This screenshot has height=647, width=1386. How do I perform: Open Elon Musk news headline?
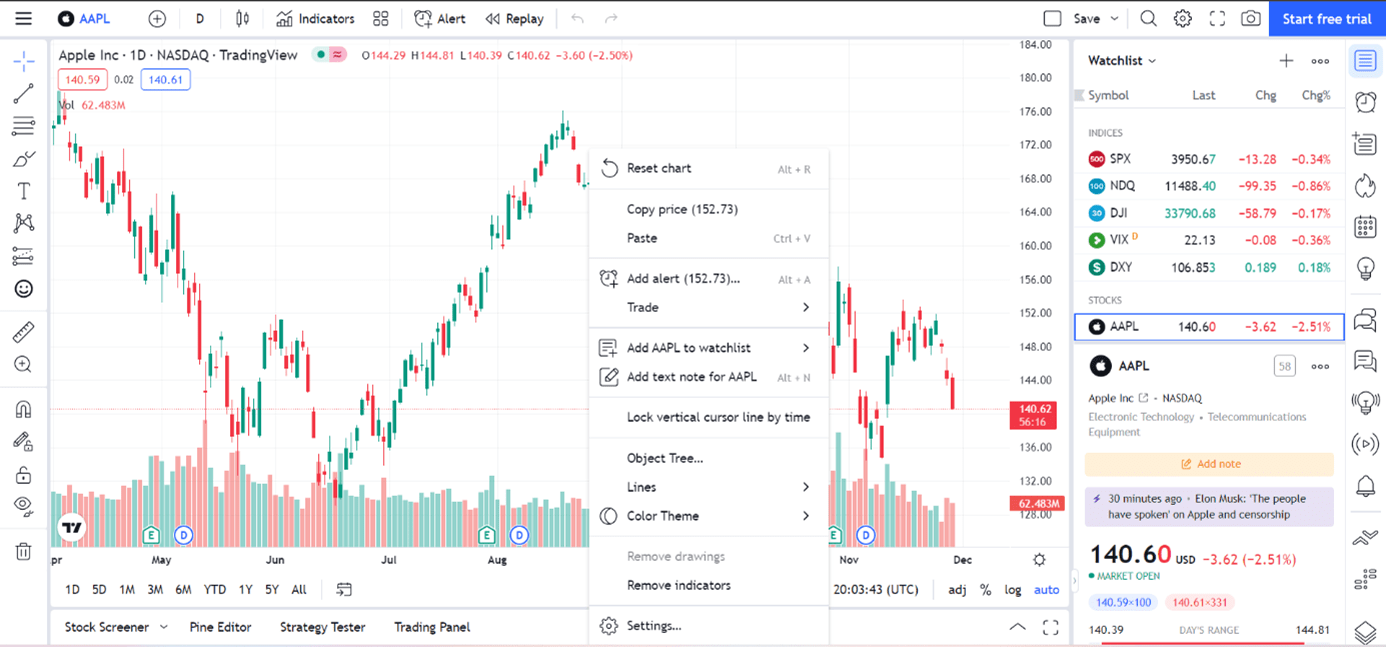[1209, 507]
